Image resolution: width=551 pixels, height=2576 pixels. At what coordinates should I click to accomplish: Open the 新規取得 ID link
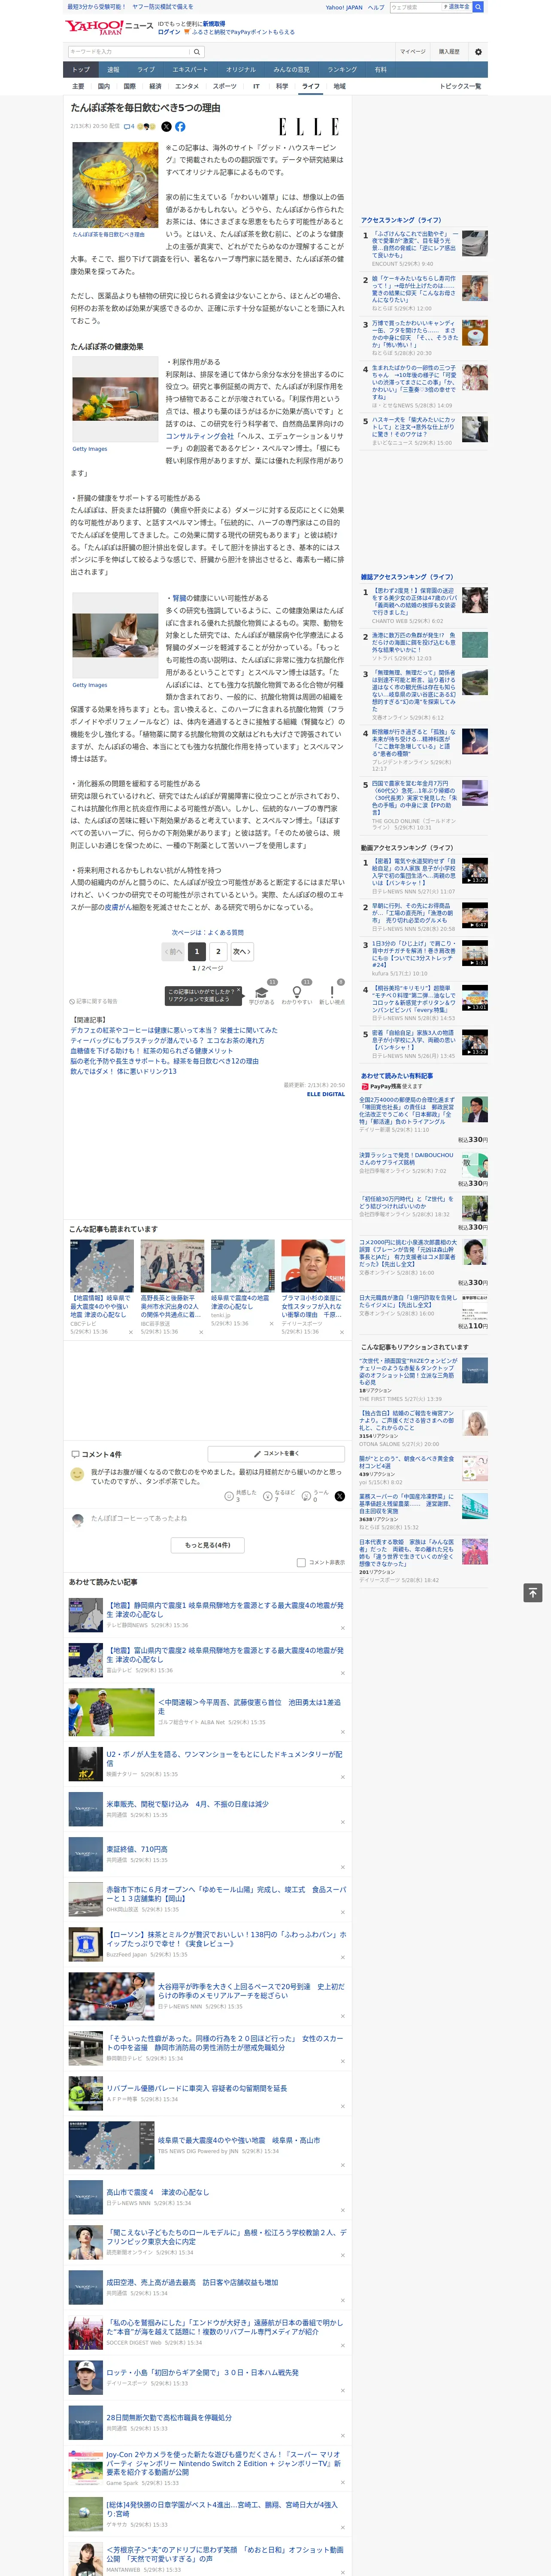click(214, 24)
